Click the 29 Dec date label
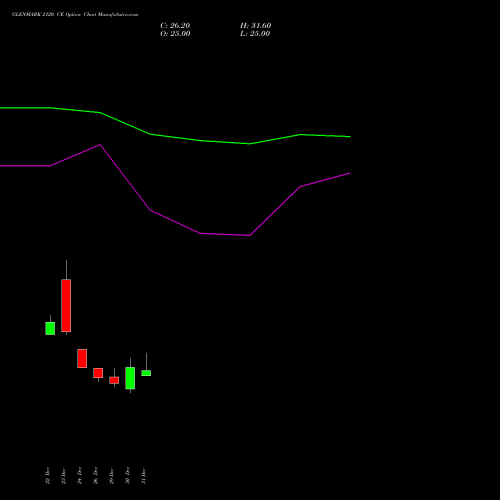500x500 pixels. [112, 476]
